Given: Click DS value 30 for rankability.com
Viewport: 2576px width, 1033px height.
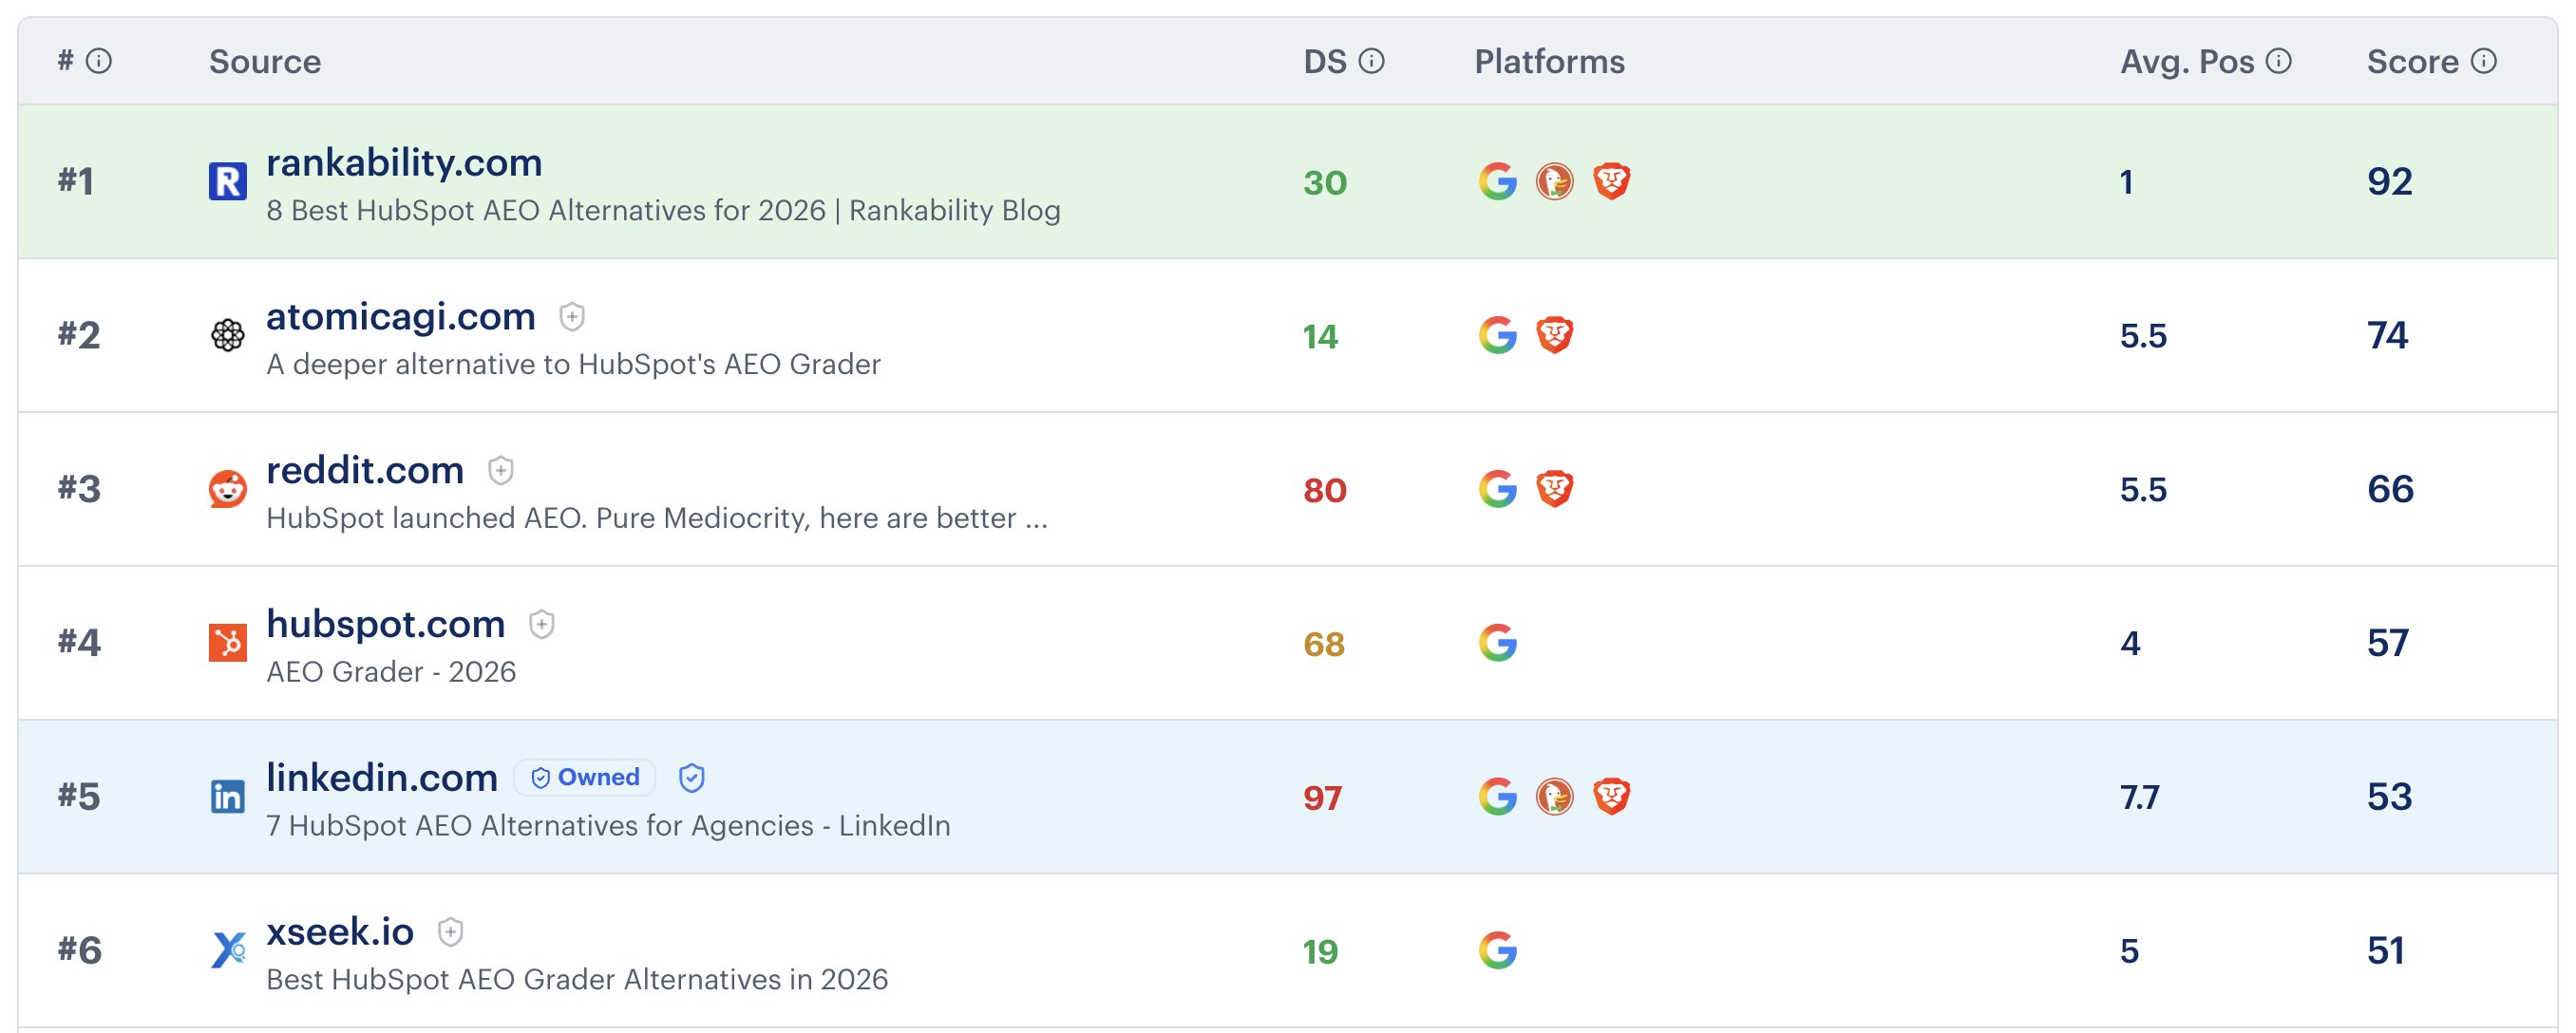Looking at the screenshot, I should 1324,182.
